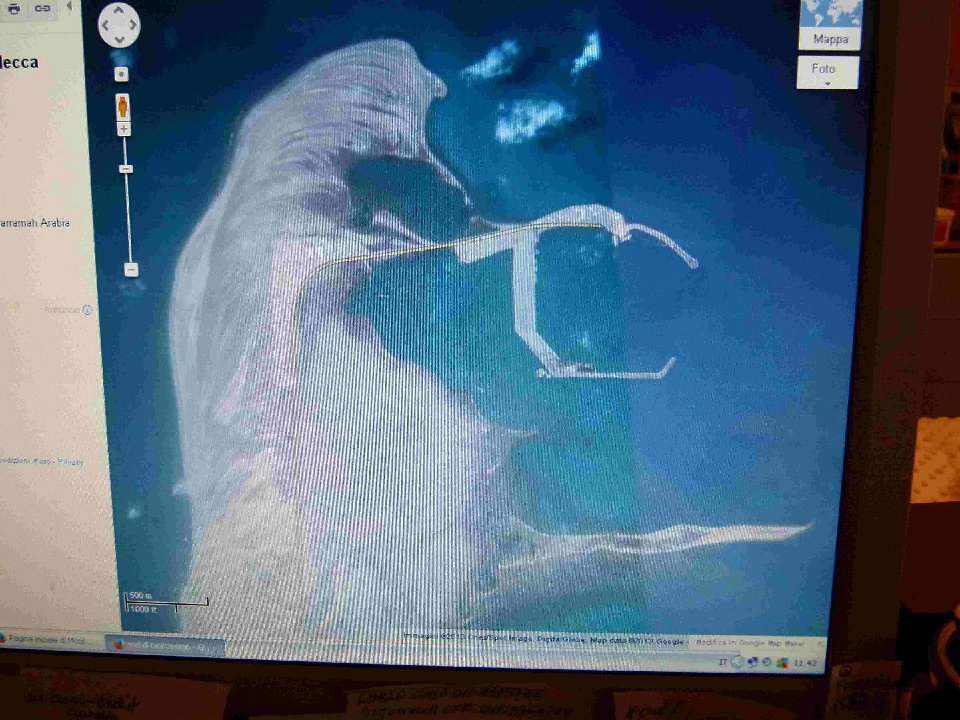Switch to the 'Pagina iniziale di Mozi...' taskbar window

tap(50, 639)
